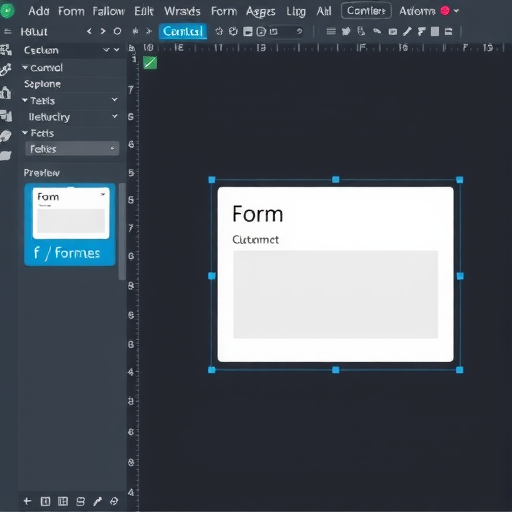Open the Fallow menu

109,11
